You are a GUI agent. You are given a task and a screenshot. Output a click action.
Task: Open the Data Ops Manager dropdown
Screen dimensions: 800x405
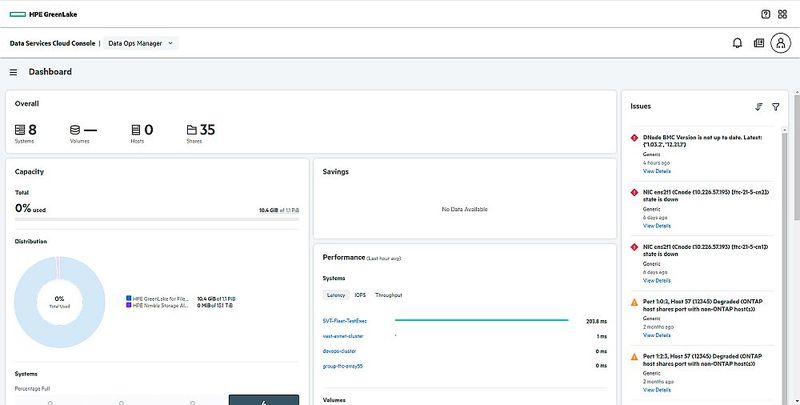(141, 43)
